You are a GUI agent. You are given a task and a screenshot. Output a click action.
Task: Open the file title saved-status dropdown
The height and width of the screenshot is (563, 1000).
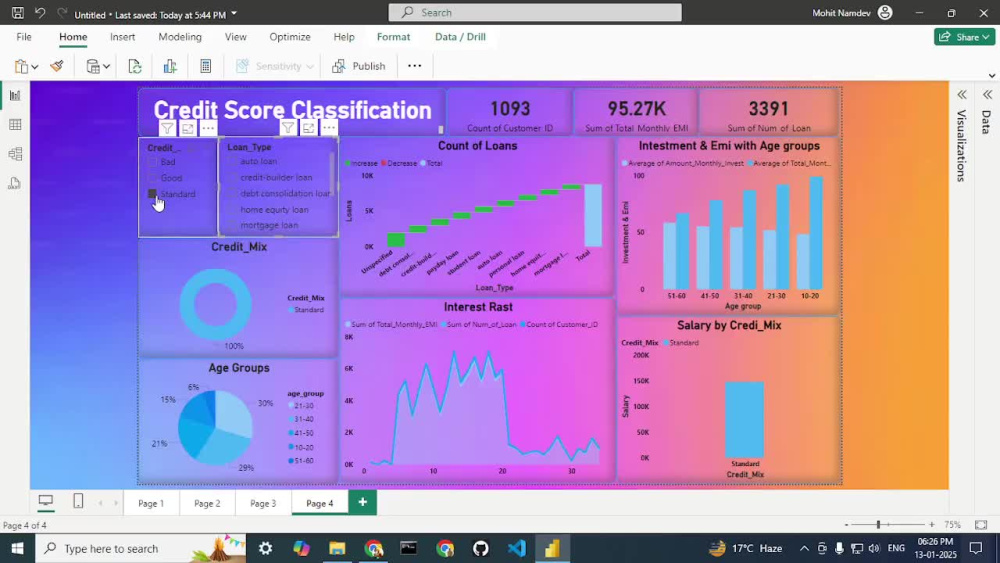[234, 13]
